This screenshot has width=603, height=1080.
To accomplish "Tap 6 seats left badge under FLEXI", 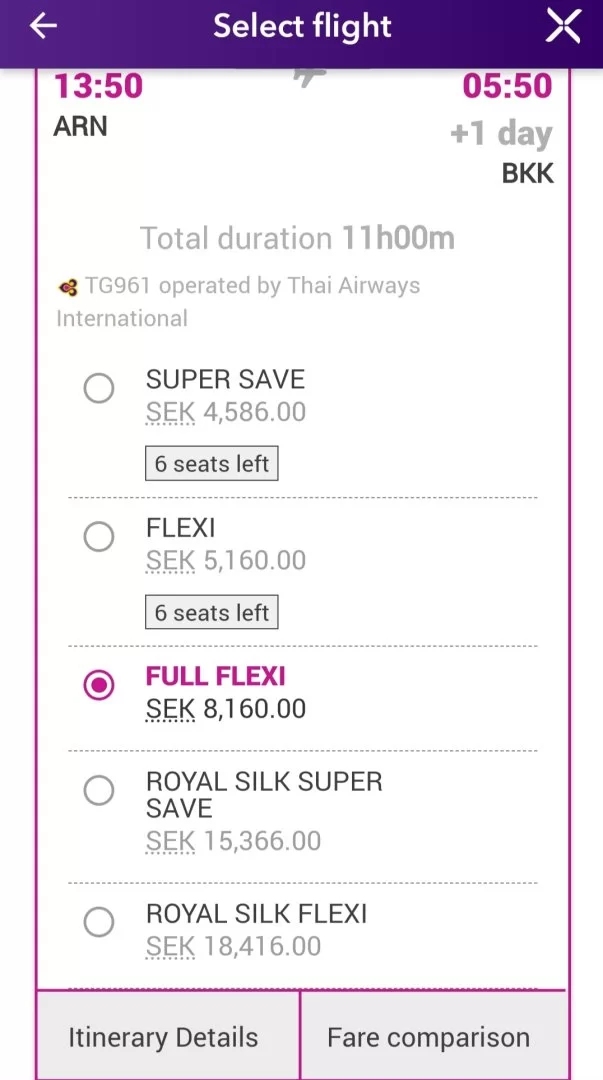I will coord(212,612).
